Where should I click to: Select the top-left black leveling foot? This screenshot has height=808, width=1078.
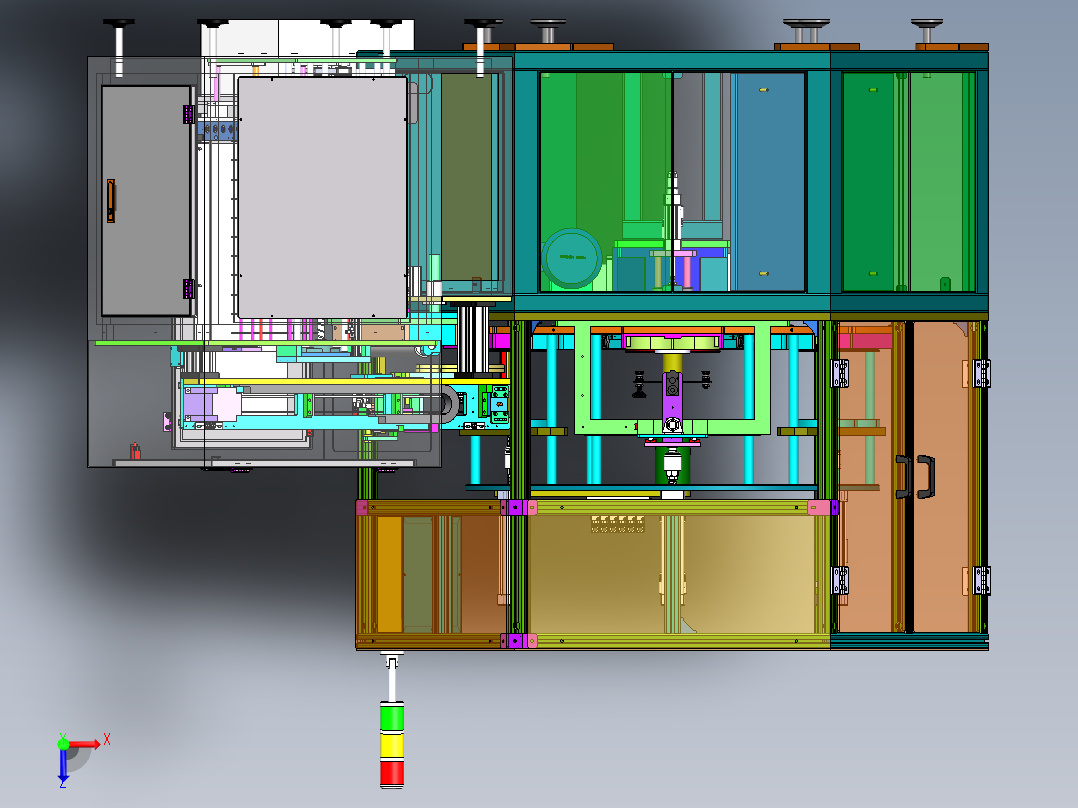[119, 47]
